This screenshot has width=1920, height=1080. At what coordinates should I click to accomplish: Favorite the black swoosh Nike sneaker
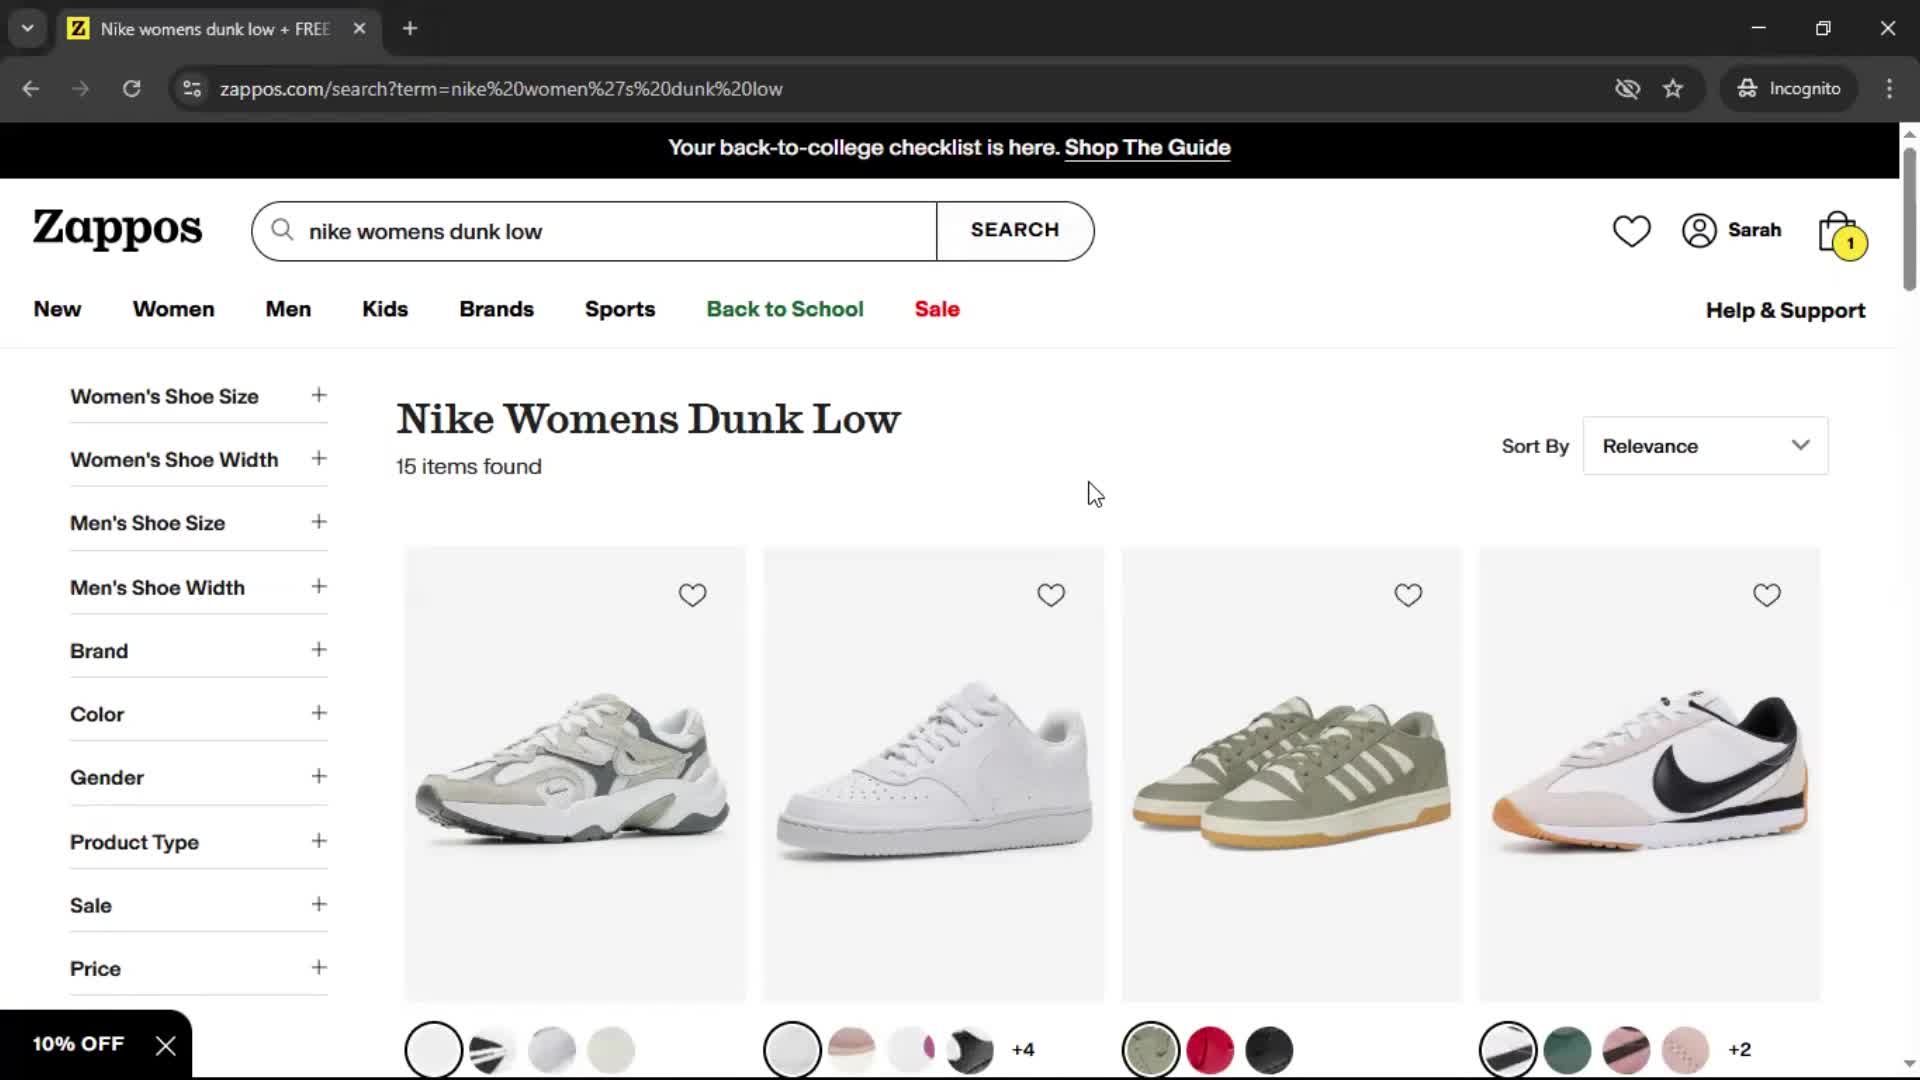tap(1766, 595)
